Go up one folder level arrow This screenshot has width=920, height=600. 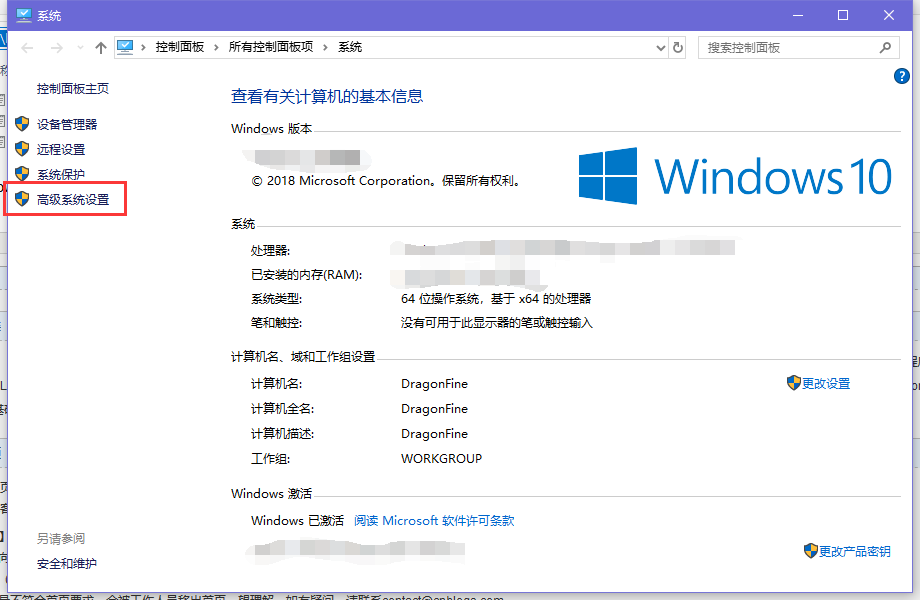101,48
